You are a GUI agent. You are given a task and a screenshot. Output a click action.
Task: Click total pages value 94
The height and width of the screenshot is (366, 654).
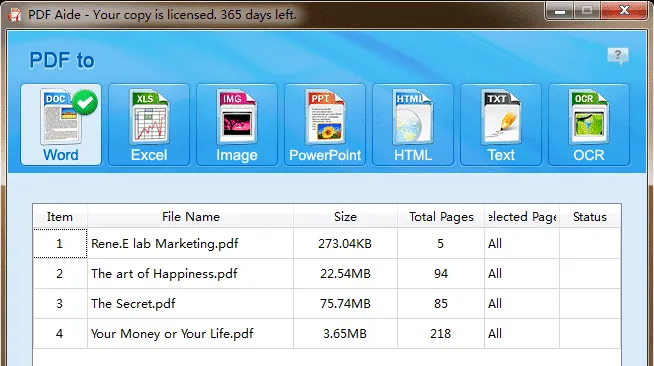pos(441,273)
